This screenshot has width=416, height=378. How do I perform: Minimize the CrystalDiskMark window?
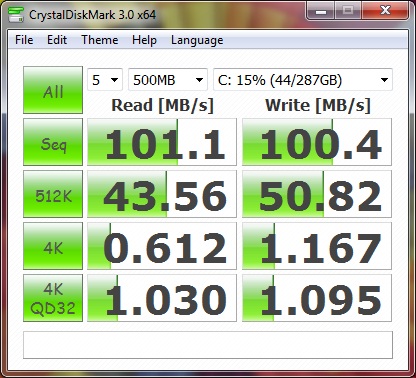[x=320, y=11]
